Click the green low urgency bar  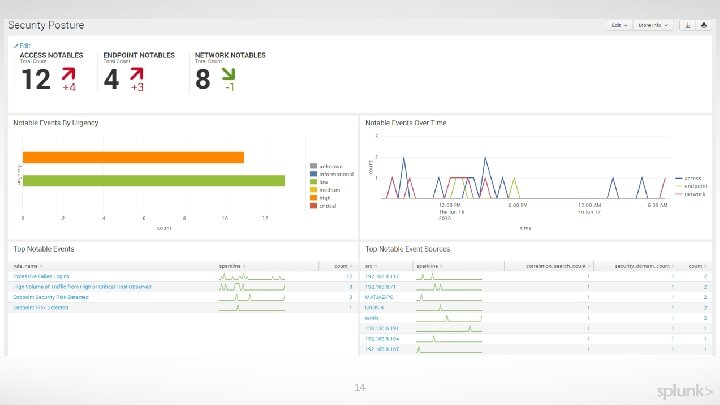click(x=154, y=180)
